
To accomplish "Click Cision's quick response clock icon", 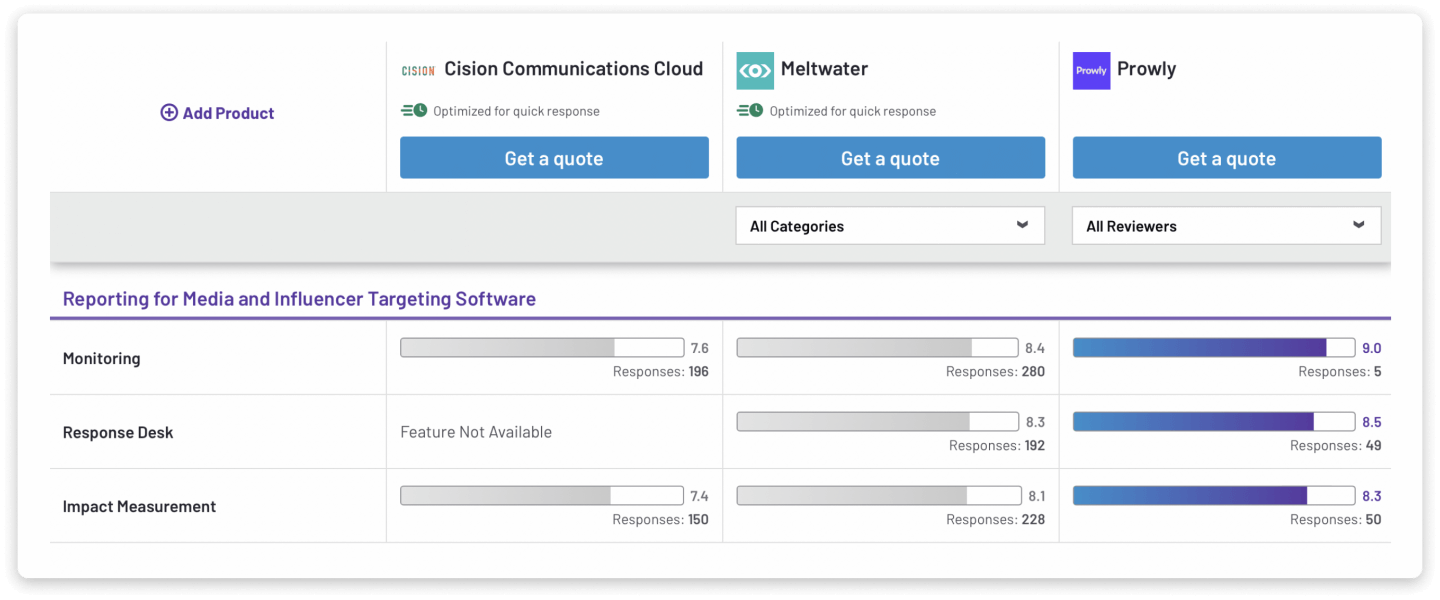I will pyautogui.click(x=414, y=111).
